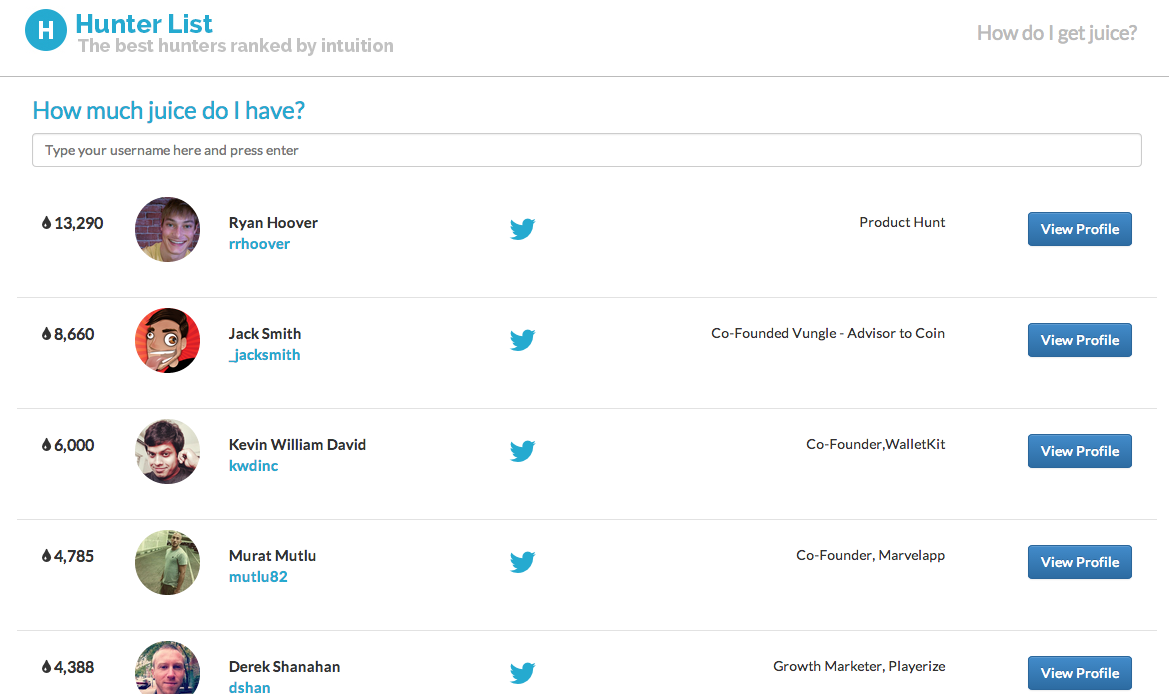The height and width of the screenshot is (694, 1169).
Task: Visit Murat Mutlu's Twitter via bird icon
Action: pos(522,562)
